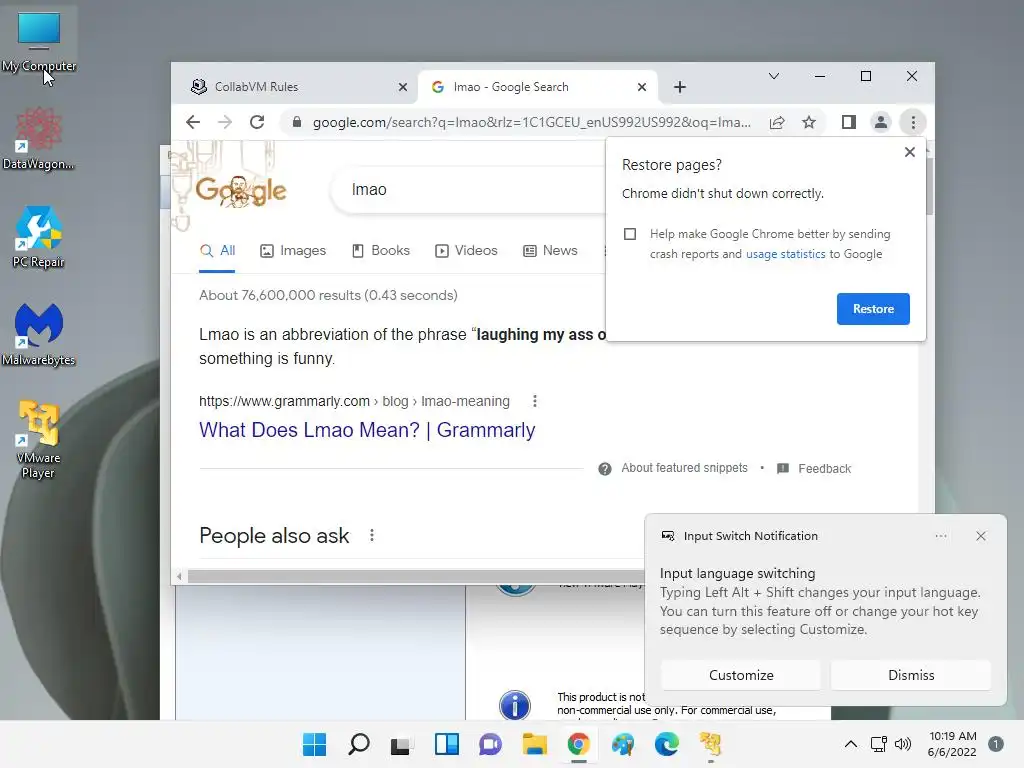Screen dimensions: 1024x768
Task: Tick the crash reports checkbox
Action: [x=630, y=234]
